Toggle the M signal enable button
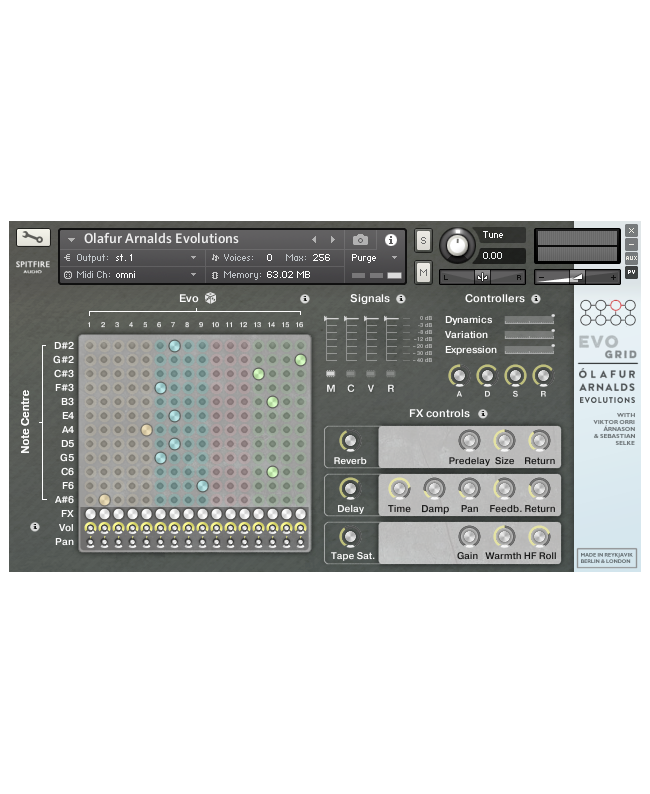Screen dimensions: 650x794 (331, 374)
